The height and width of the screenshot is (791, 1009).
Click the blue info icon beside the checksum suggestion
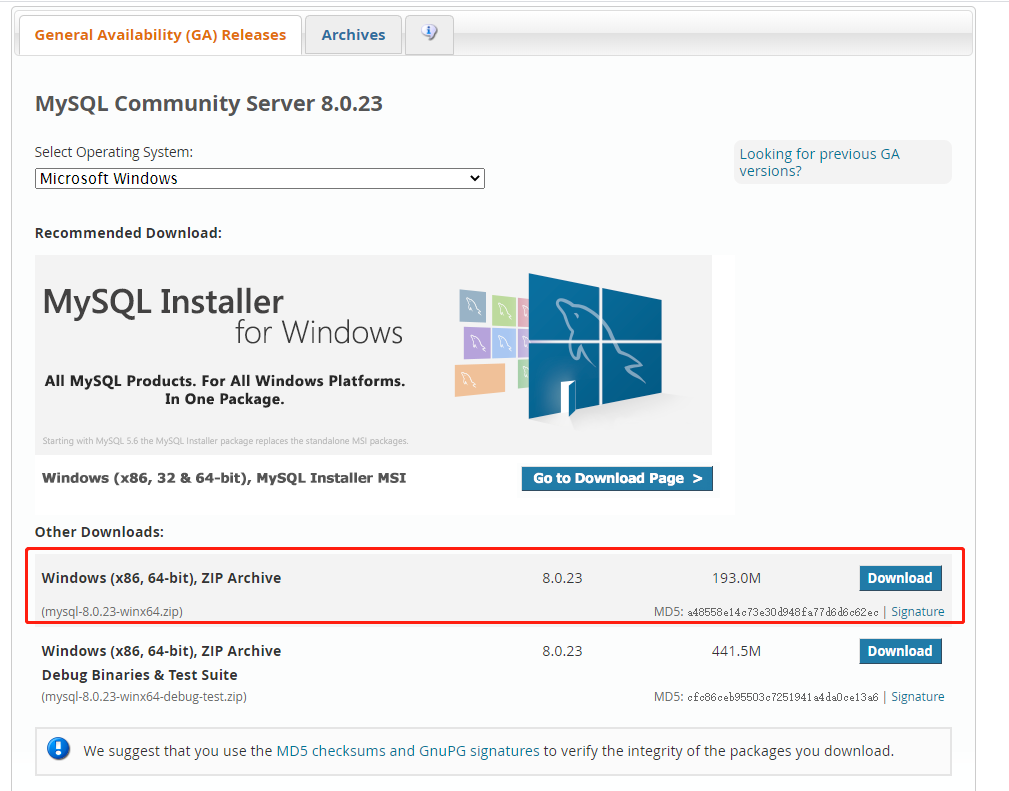point(57,749)
